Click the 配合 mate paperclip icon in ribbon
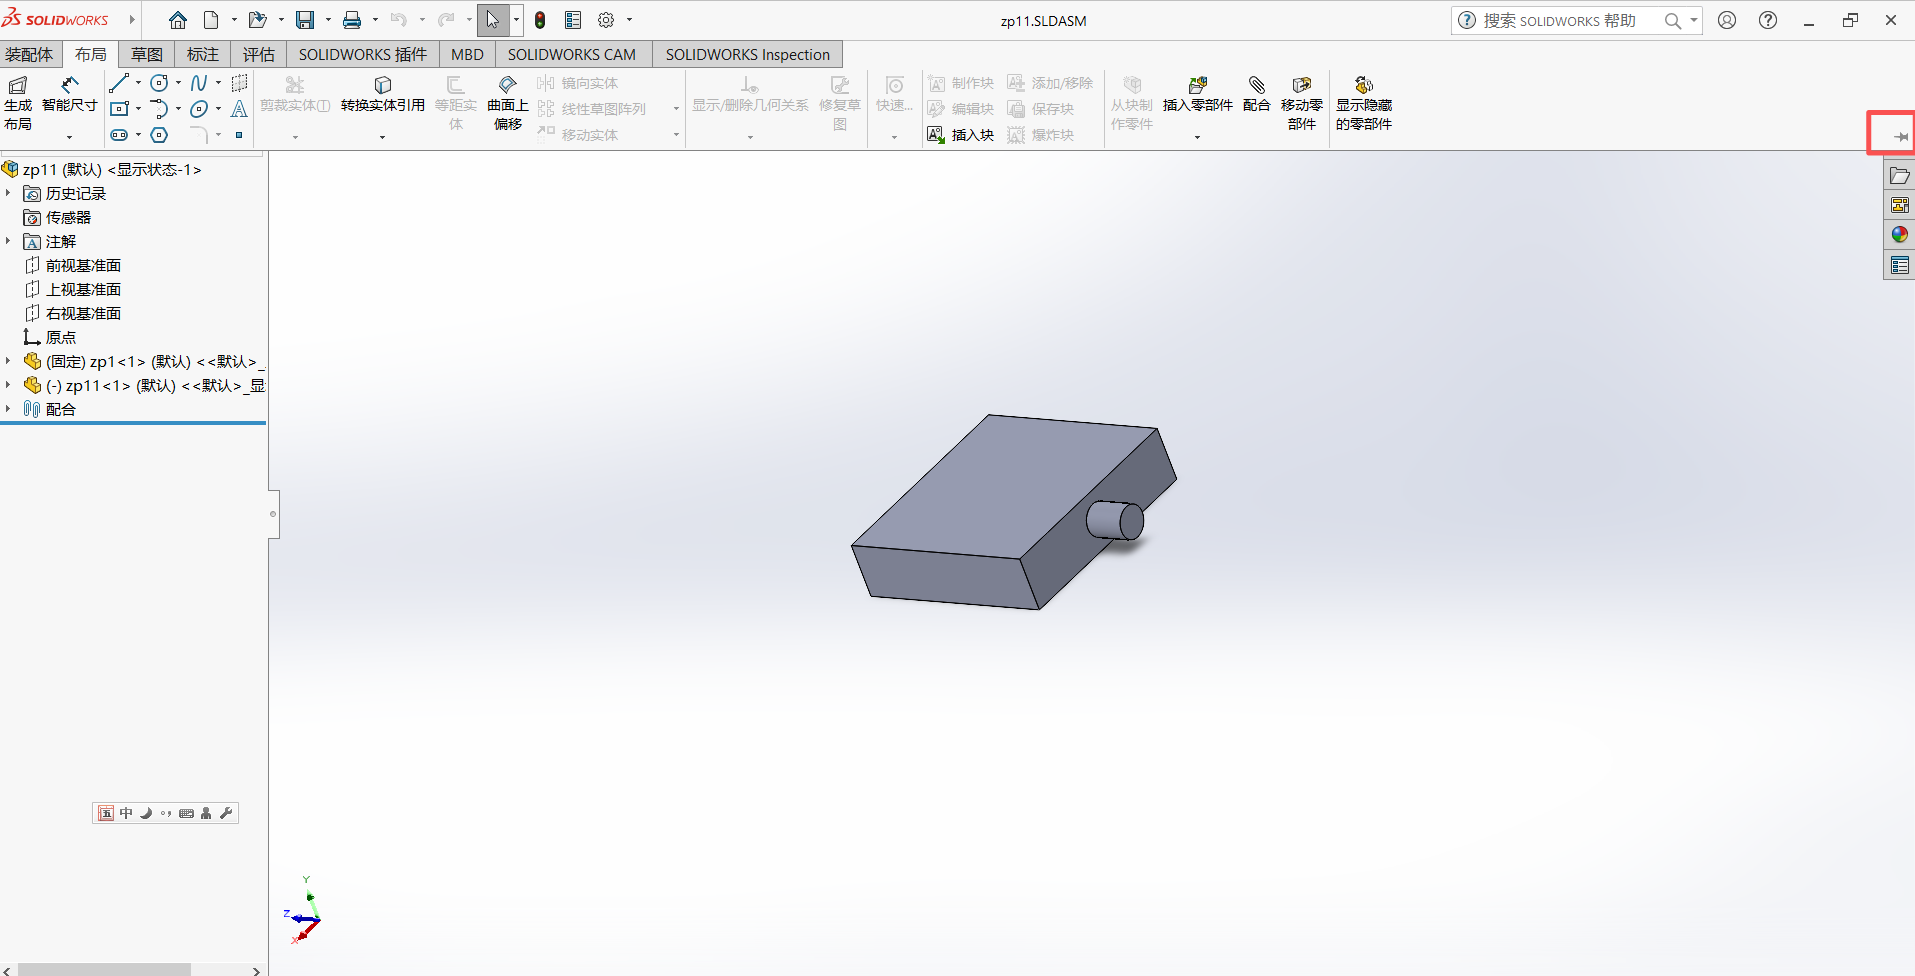The width and height of the screenshot is (1915, 976). [x=1256, y=93]
